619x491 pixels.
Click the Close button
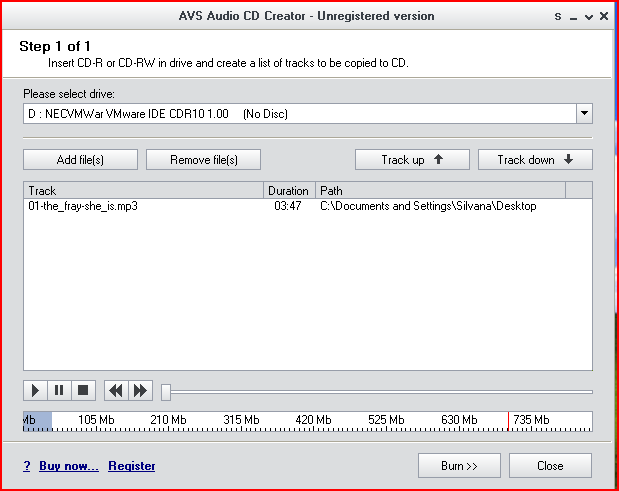click(x=550, y=466)
